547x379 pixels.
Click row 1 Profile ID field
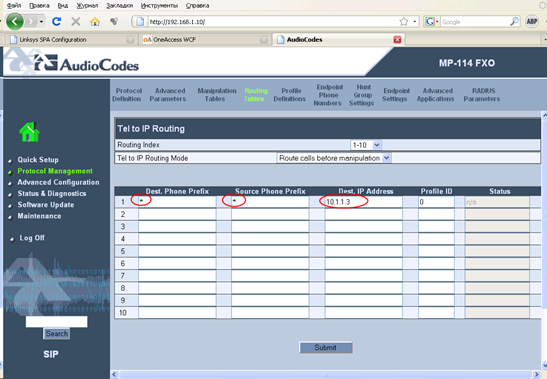coord(436,202)
